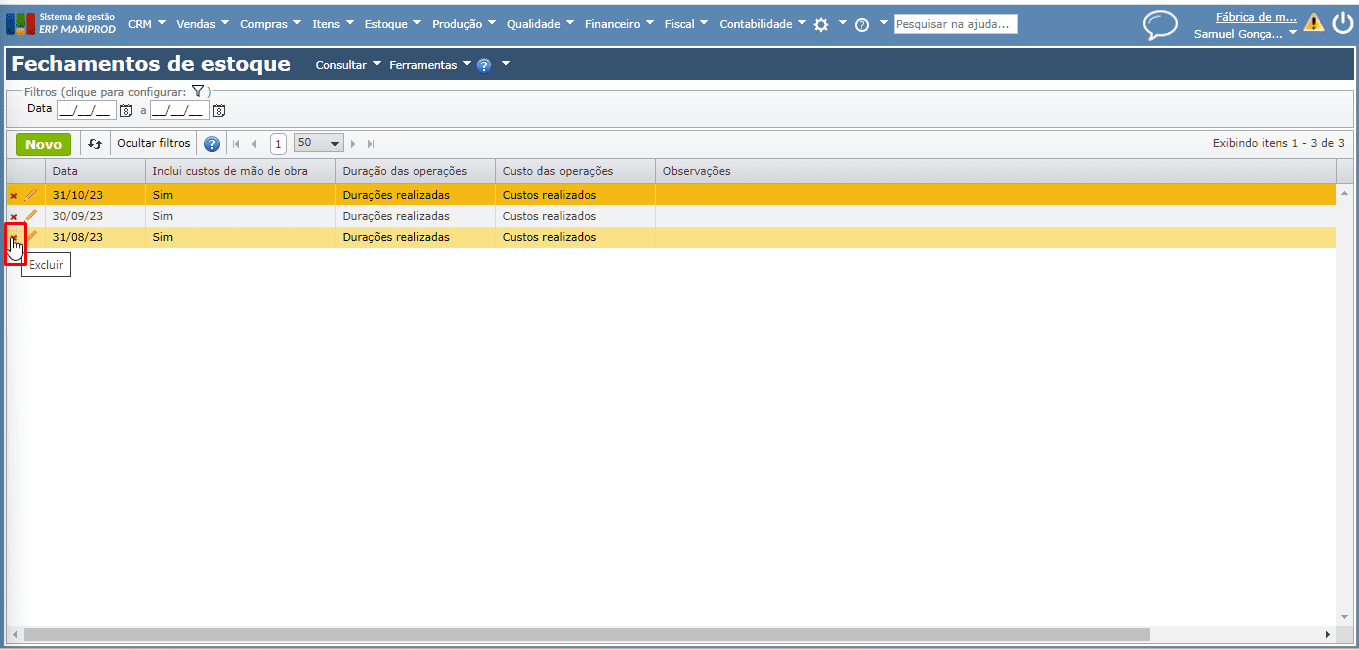Image resolution: width=1359 pixels, height=650 pixels.
Task: Open the Financeiro menu
Action: tap(619, 24)
